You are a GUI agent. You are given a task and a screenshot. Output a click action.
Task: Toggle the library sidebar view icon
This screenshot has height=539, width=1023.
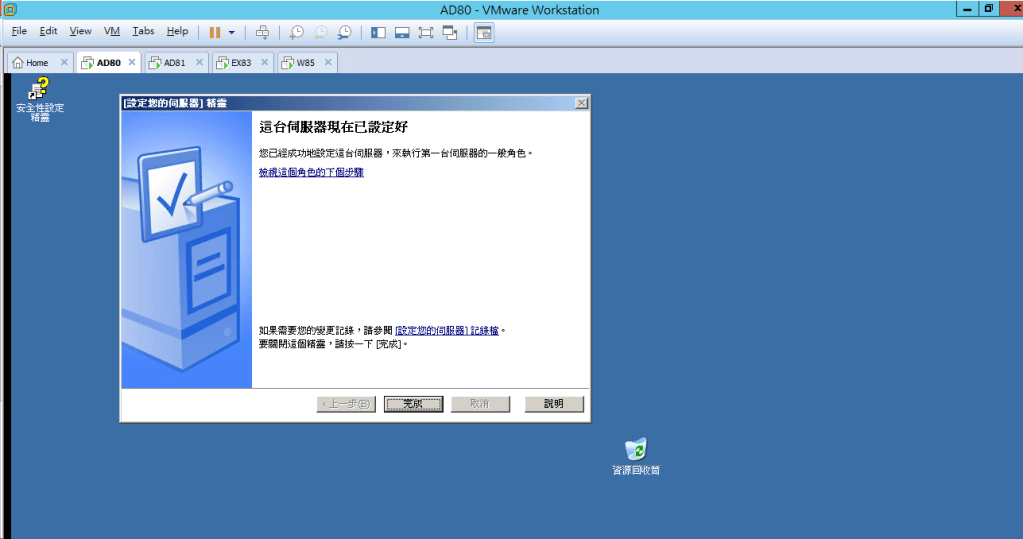click(378, 32)
